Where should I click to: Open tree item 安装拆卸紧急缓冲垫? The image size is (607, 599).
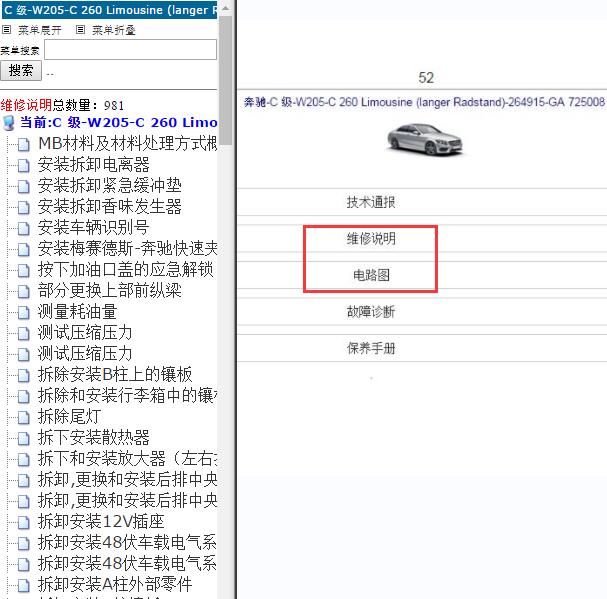110,185
